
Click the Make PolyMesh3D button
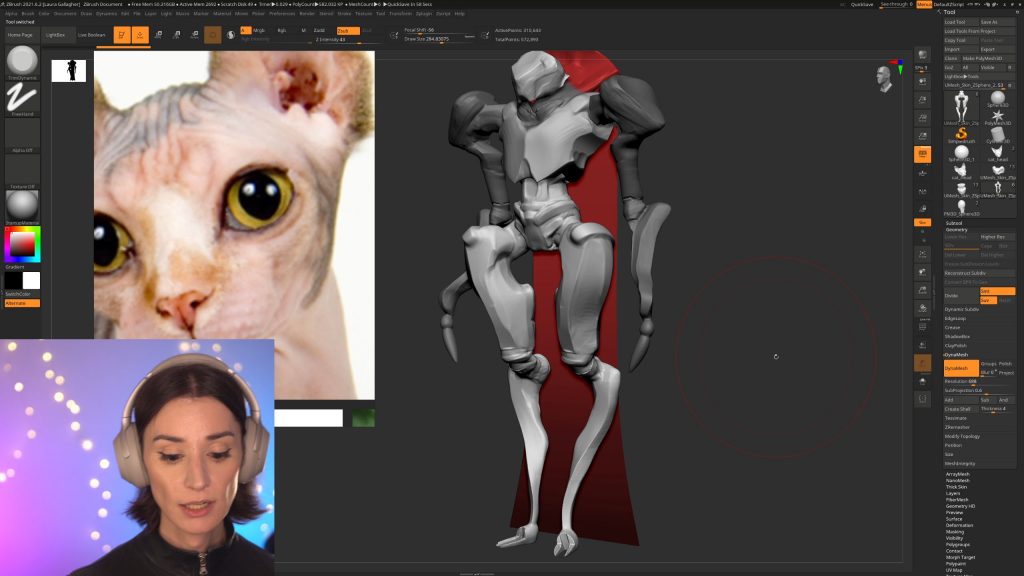[x=987, y=58]
